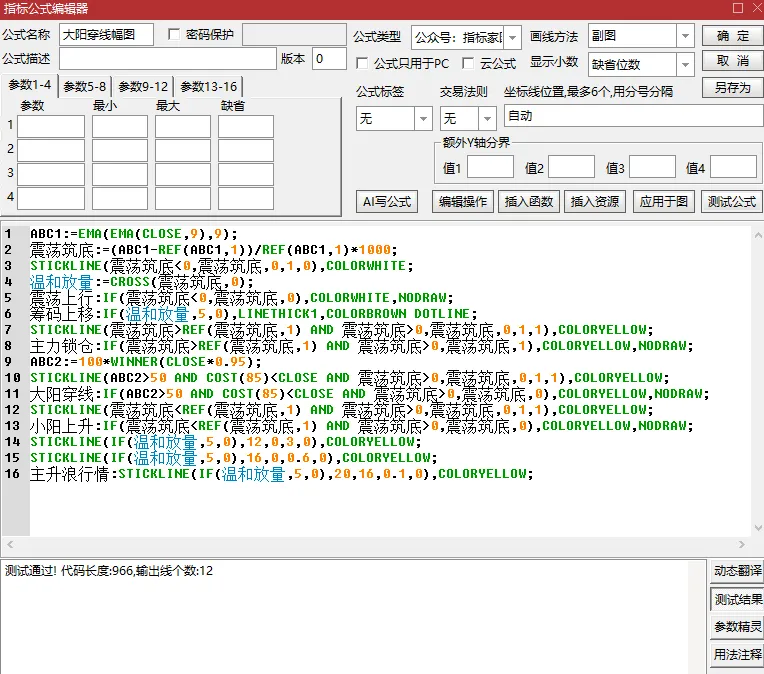Click the 公式描述 input field

[x=168, y=59]
